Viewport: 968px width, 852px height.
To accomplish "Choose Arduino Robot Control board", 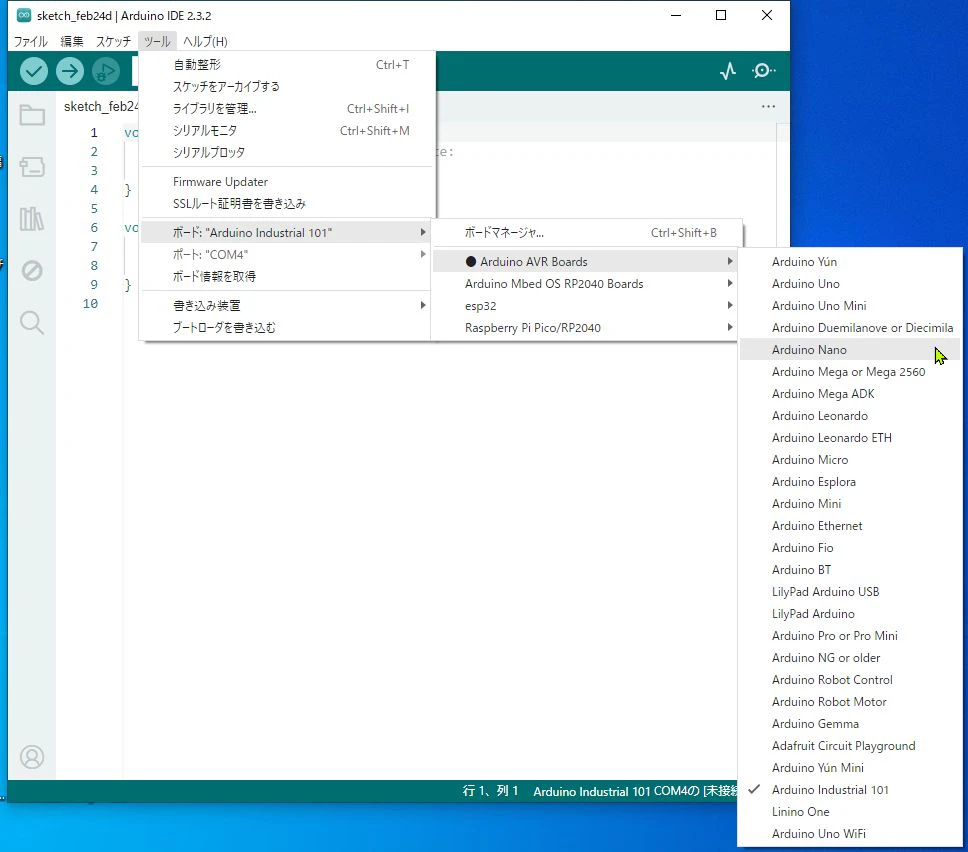I will point(850,680).
